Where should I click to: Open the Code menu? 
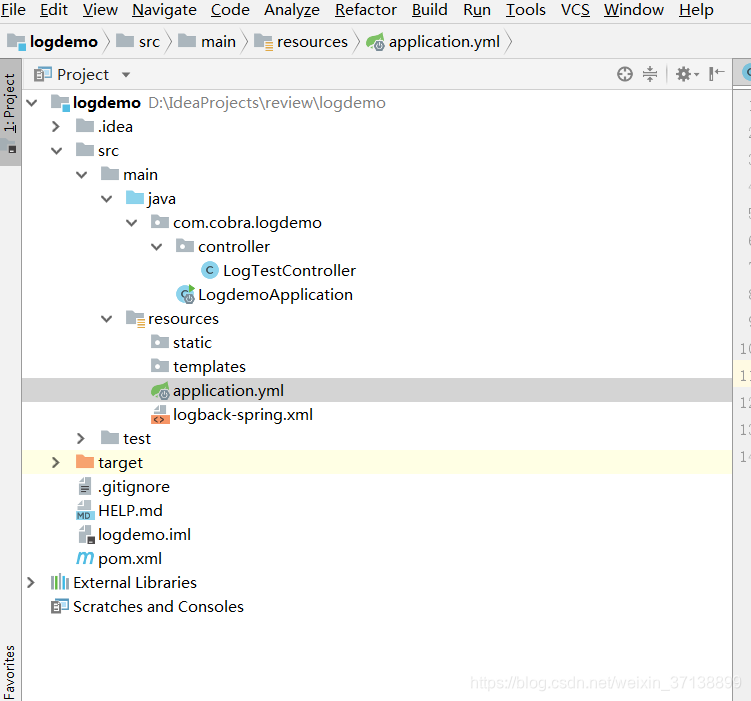[x=230, y=10]
